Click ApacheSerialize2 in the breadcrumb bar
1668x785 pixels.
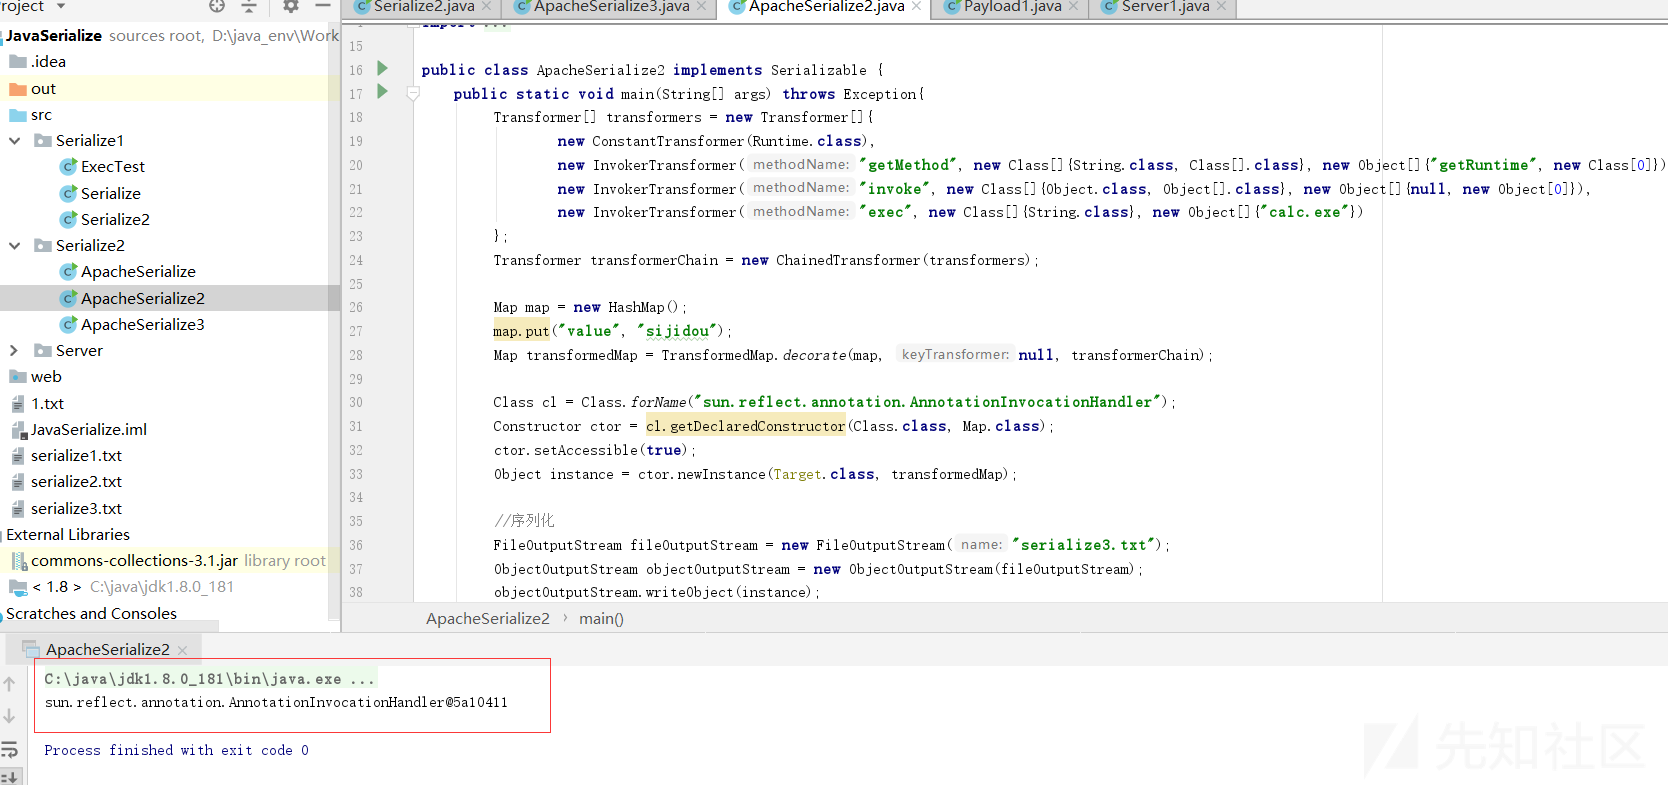(488, 619)
